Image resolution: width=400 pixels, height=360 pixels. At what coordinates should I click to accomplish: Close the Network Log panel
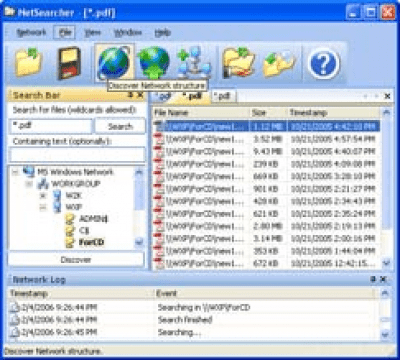383,279
